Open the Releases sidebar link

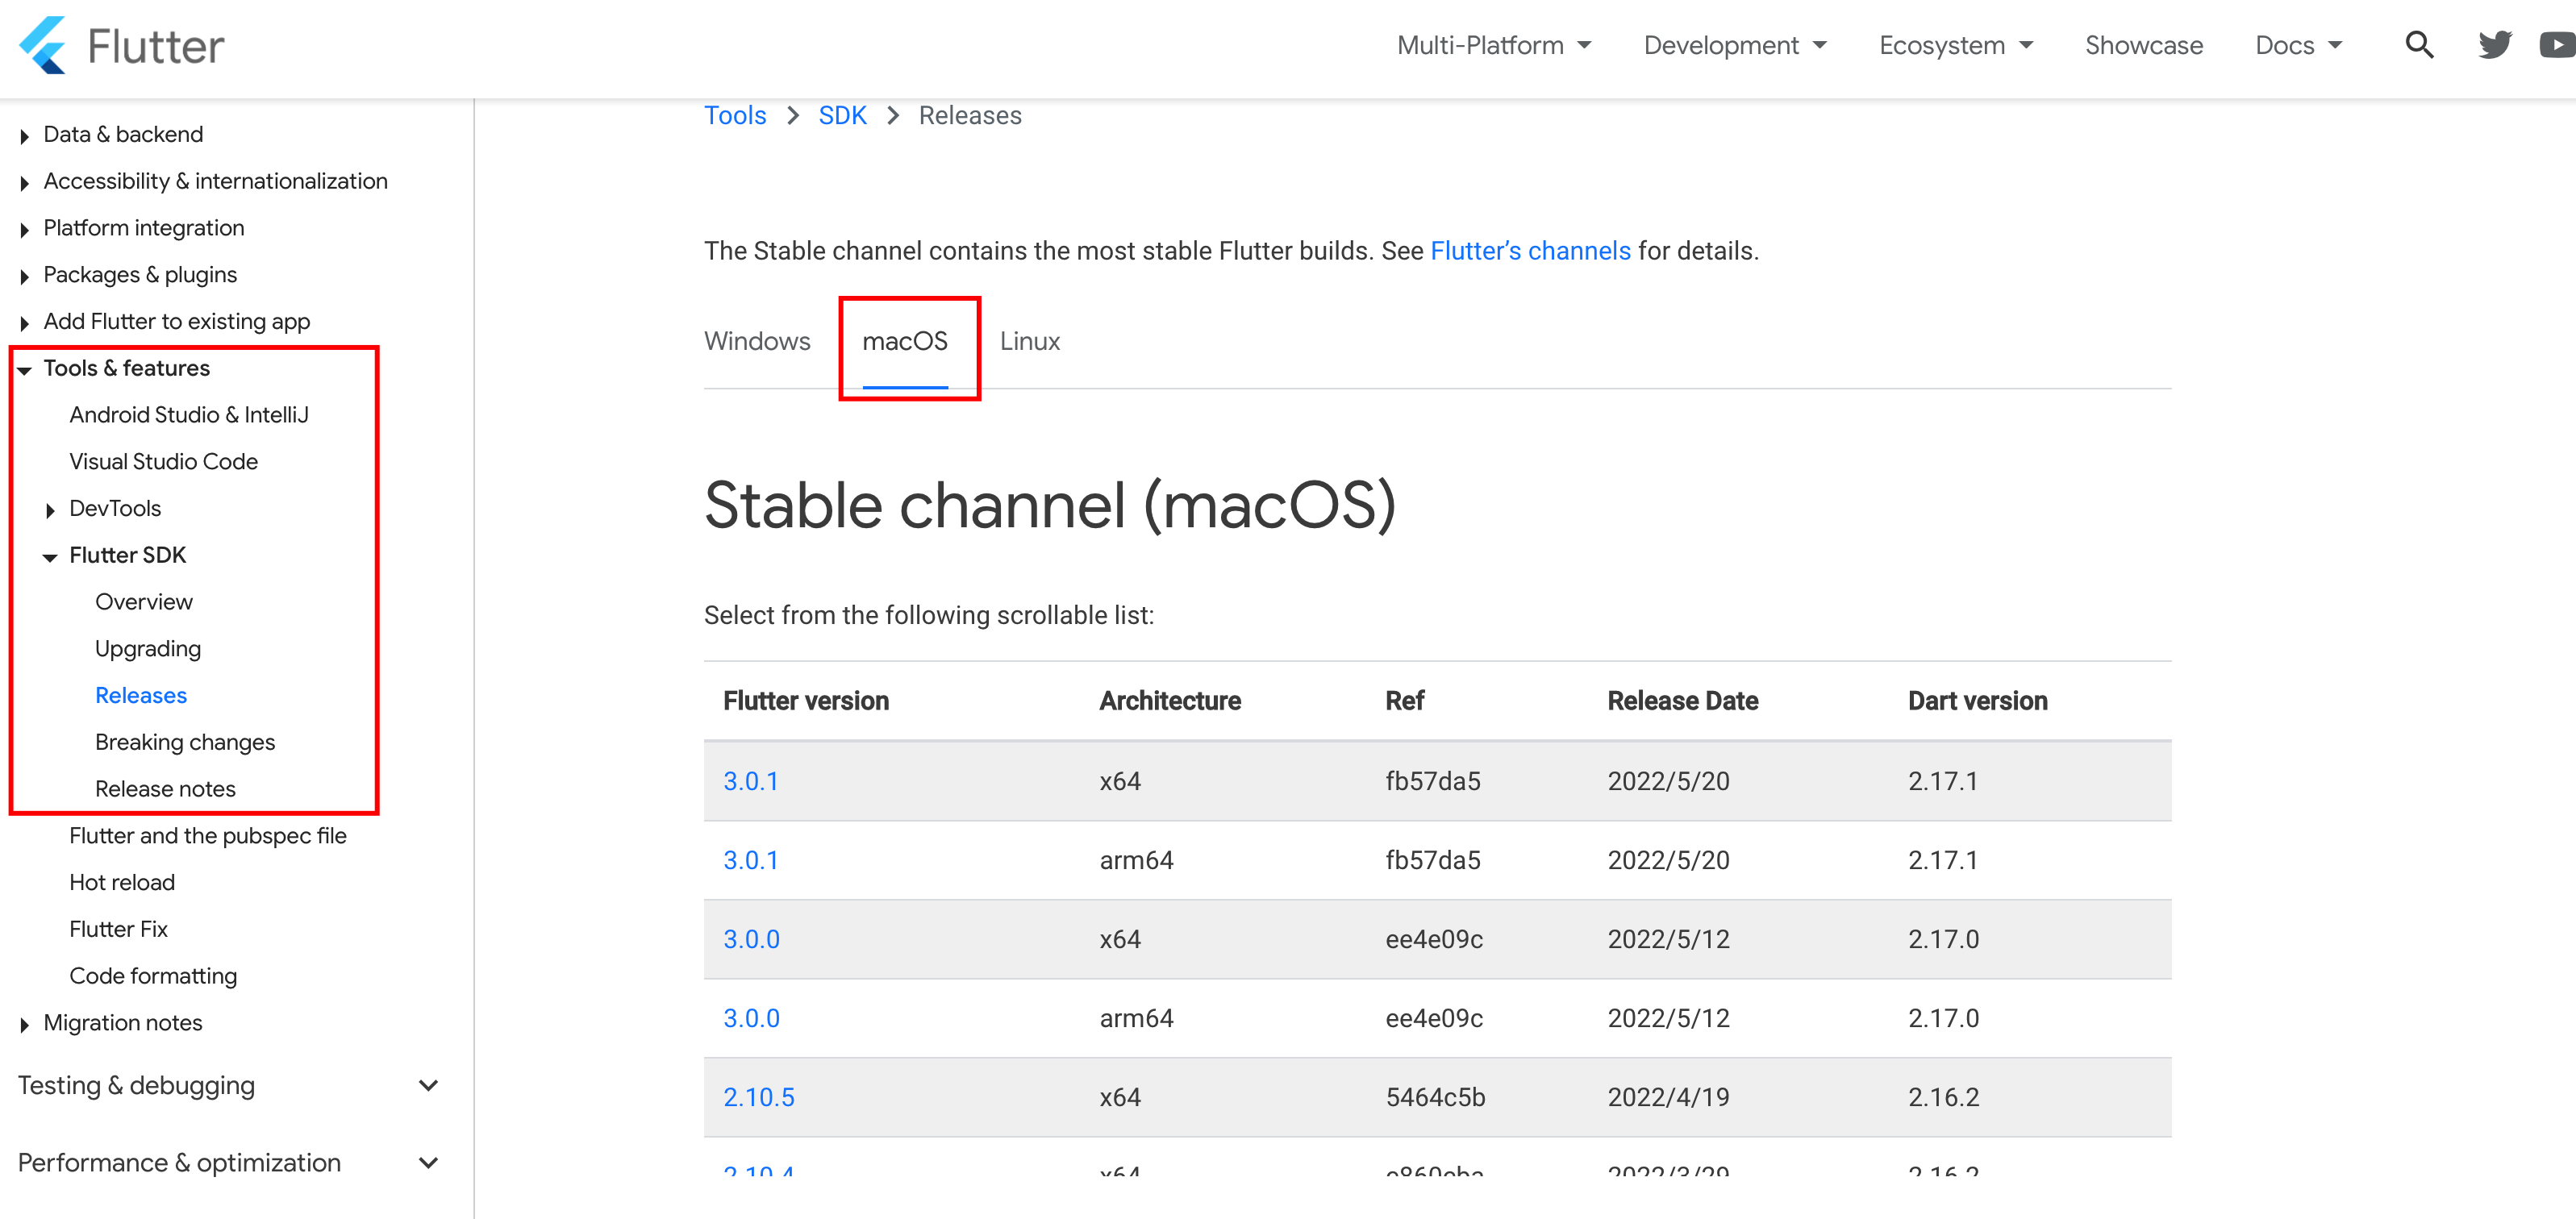coord(141,695)
